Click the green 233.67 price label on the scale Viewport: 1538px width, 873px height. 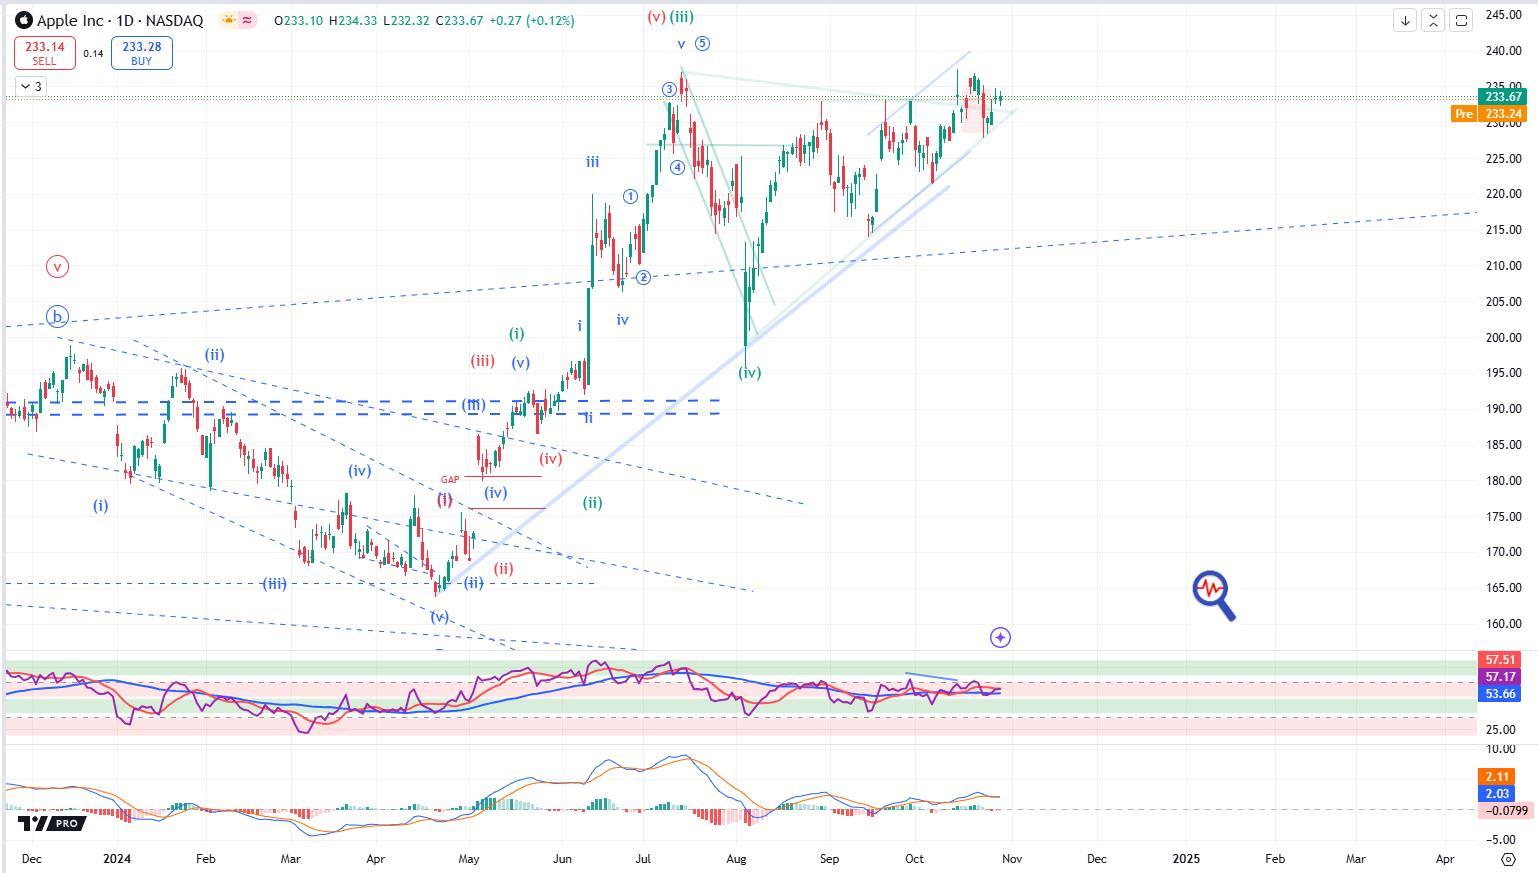tap(1503, 97)
